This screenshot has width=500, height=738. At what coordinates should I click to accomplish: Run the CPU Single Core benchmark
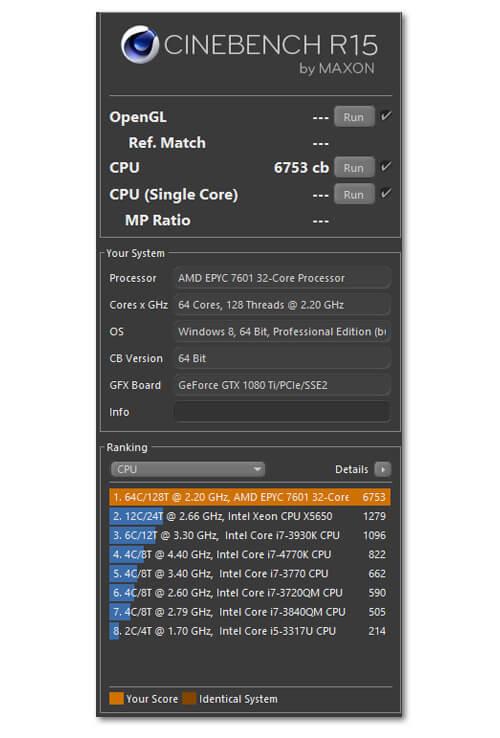coord(354,195)
